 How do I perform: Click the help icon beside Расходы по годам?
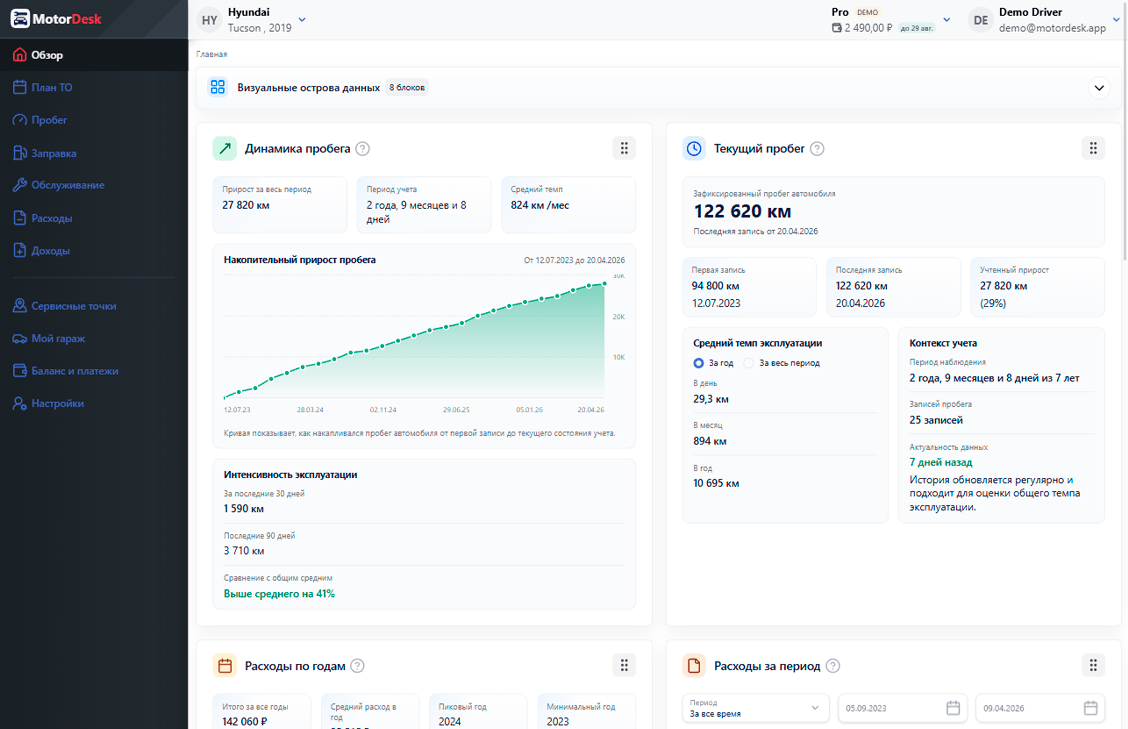[358, 666]
